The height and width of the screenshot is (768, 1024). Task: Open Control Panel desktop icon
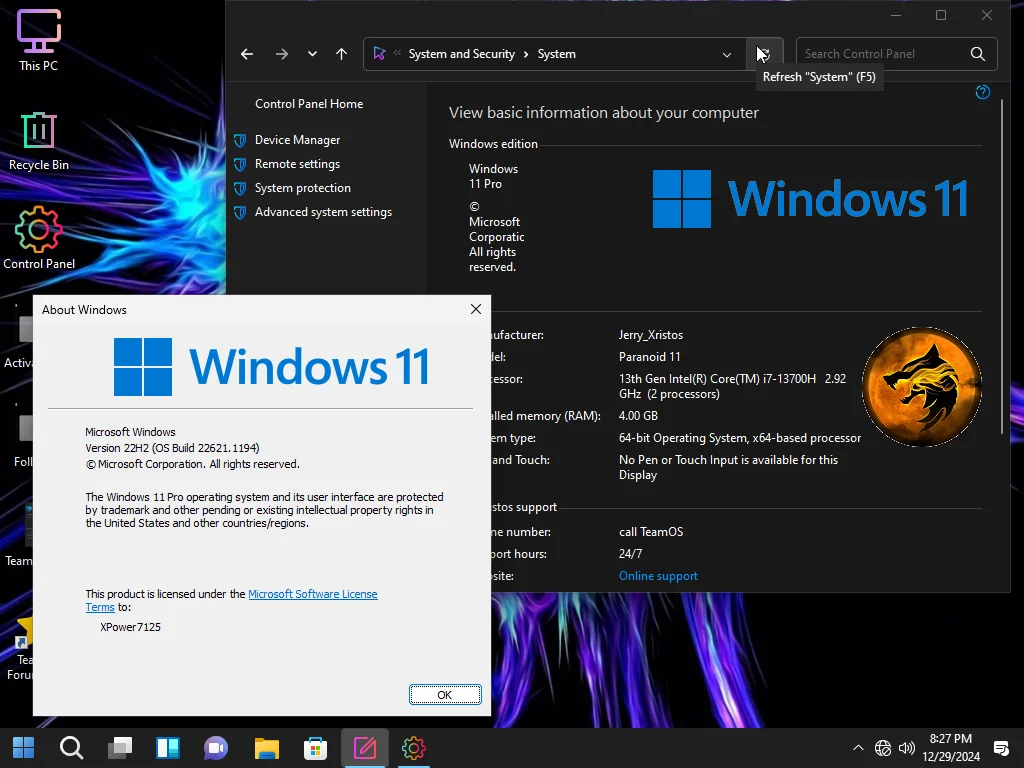click(x=39, y=238)
